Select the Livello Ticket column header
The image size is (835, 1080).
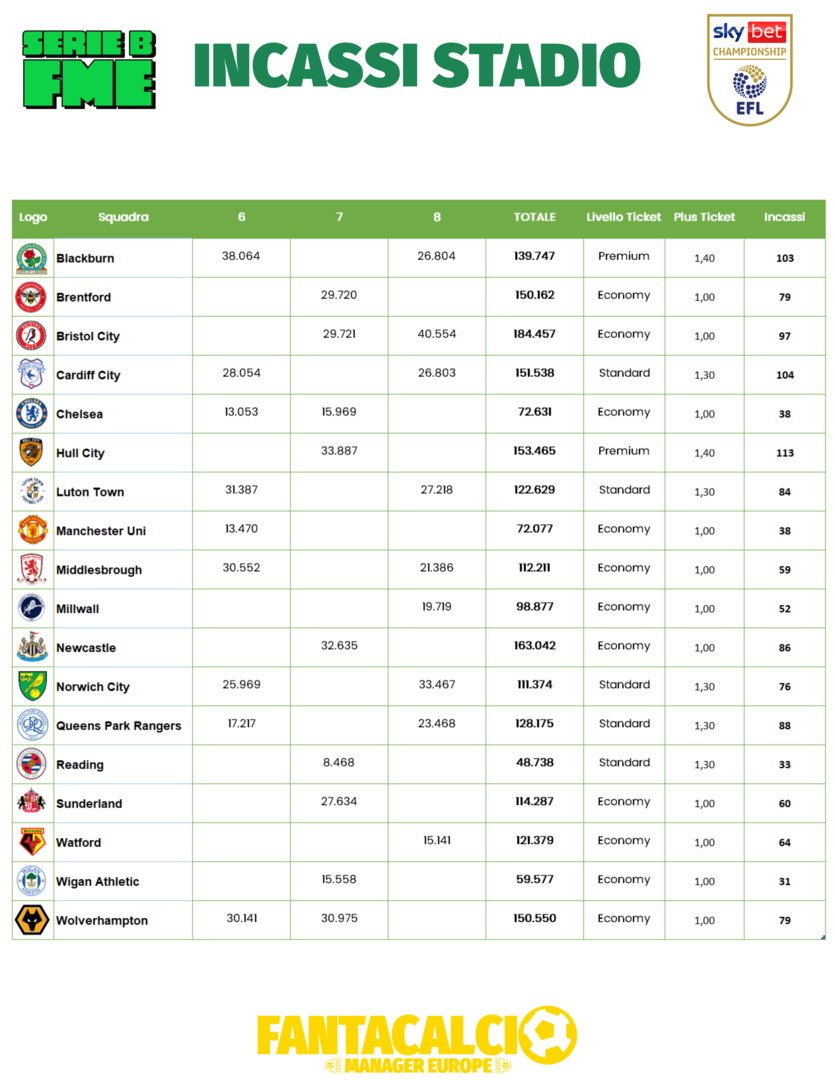click(x=624, y=217)
